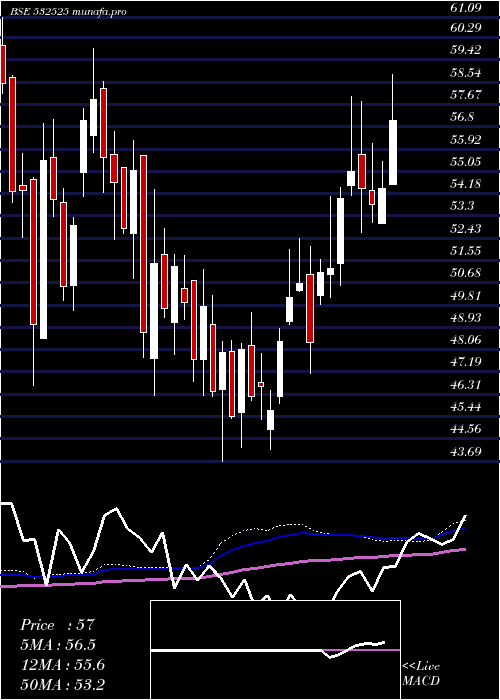Click the 45.44 price label
Image resolution: width=500 pixels, height=700 pixels.
pyautogui.click(x=466, y=407)
